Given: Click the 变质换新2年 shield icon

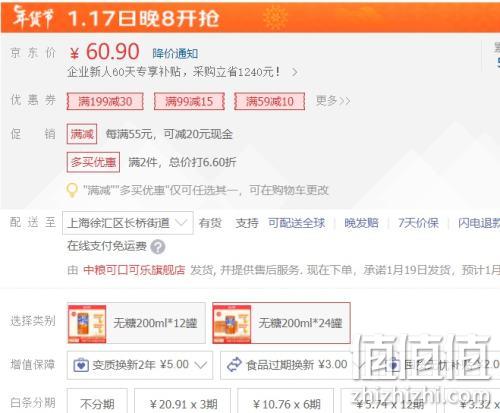Looking at the screenshot, I should click(81, 365).
